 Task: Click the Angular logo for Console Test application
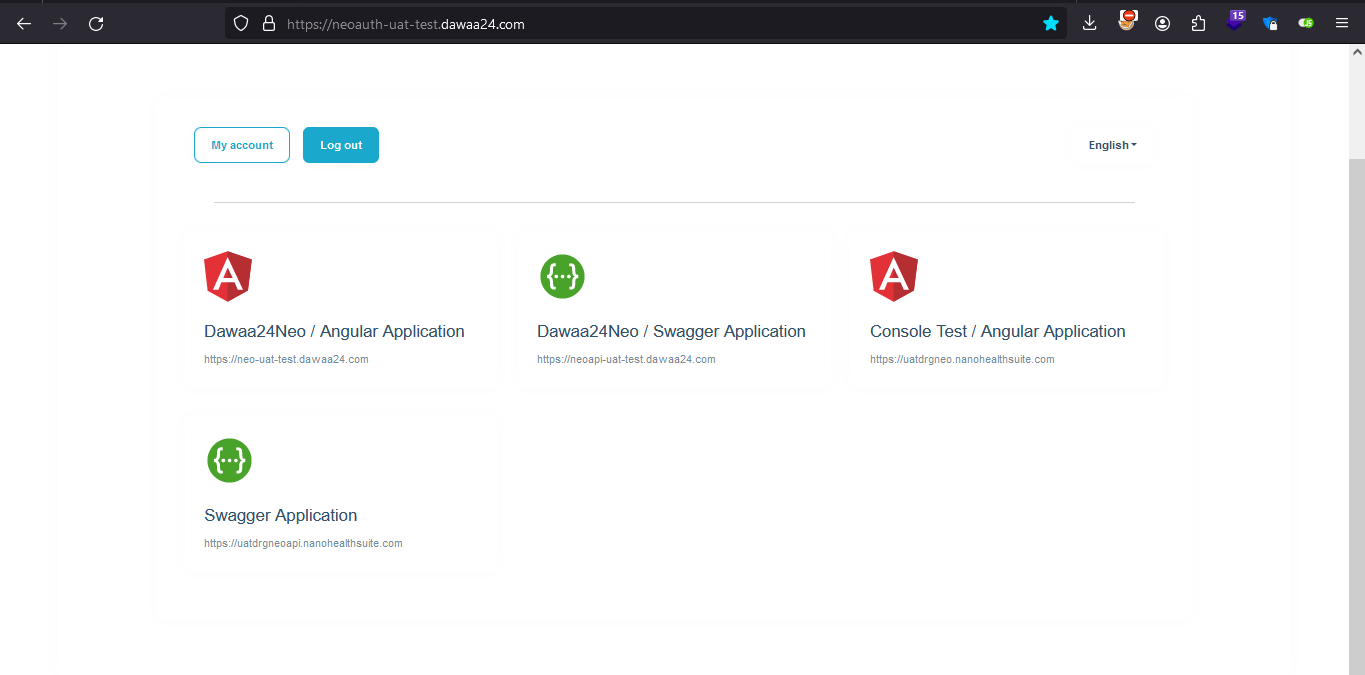click(894, 276)
